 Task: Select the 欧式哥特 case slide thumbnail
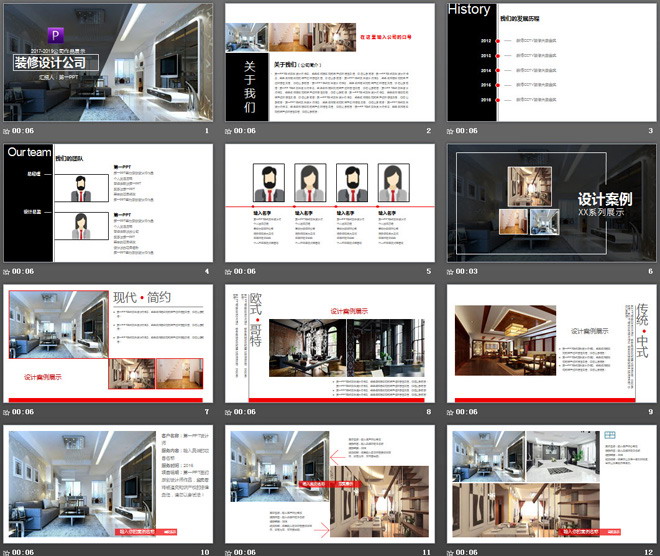(329, 344)
